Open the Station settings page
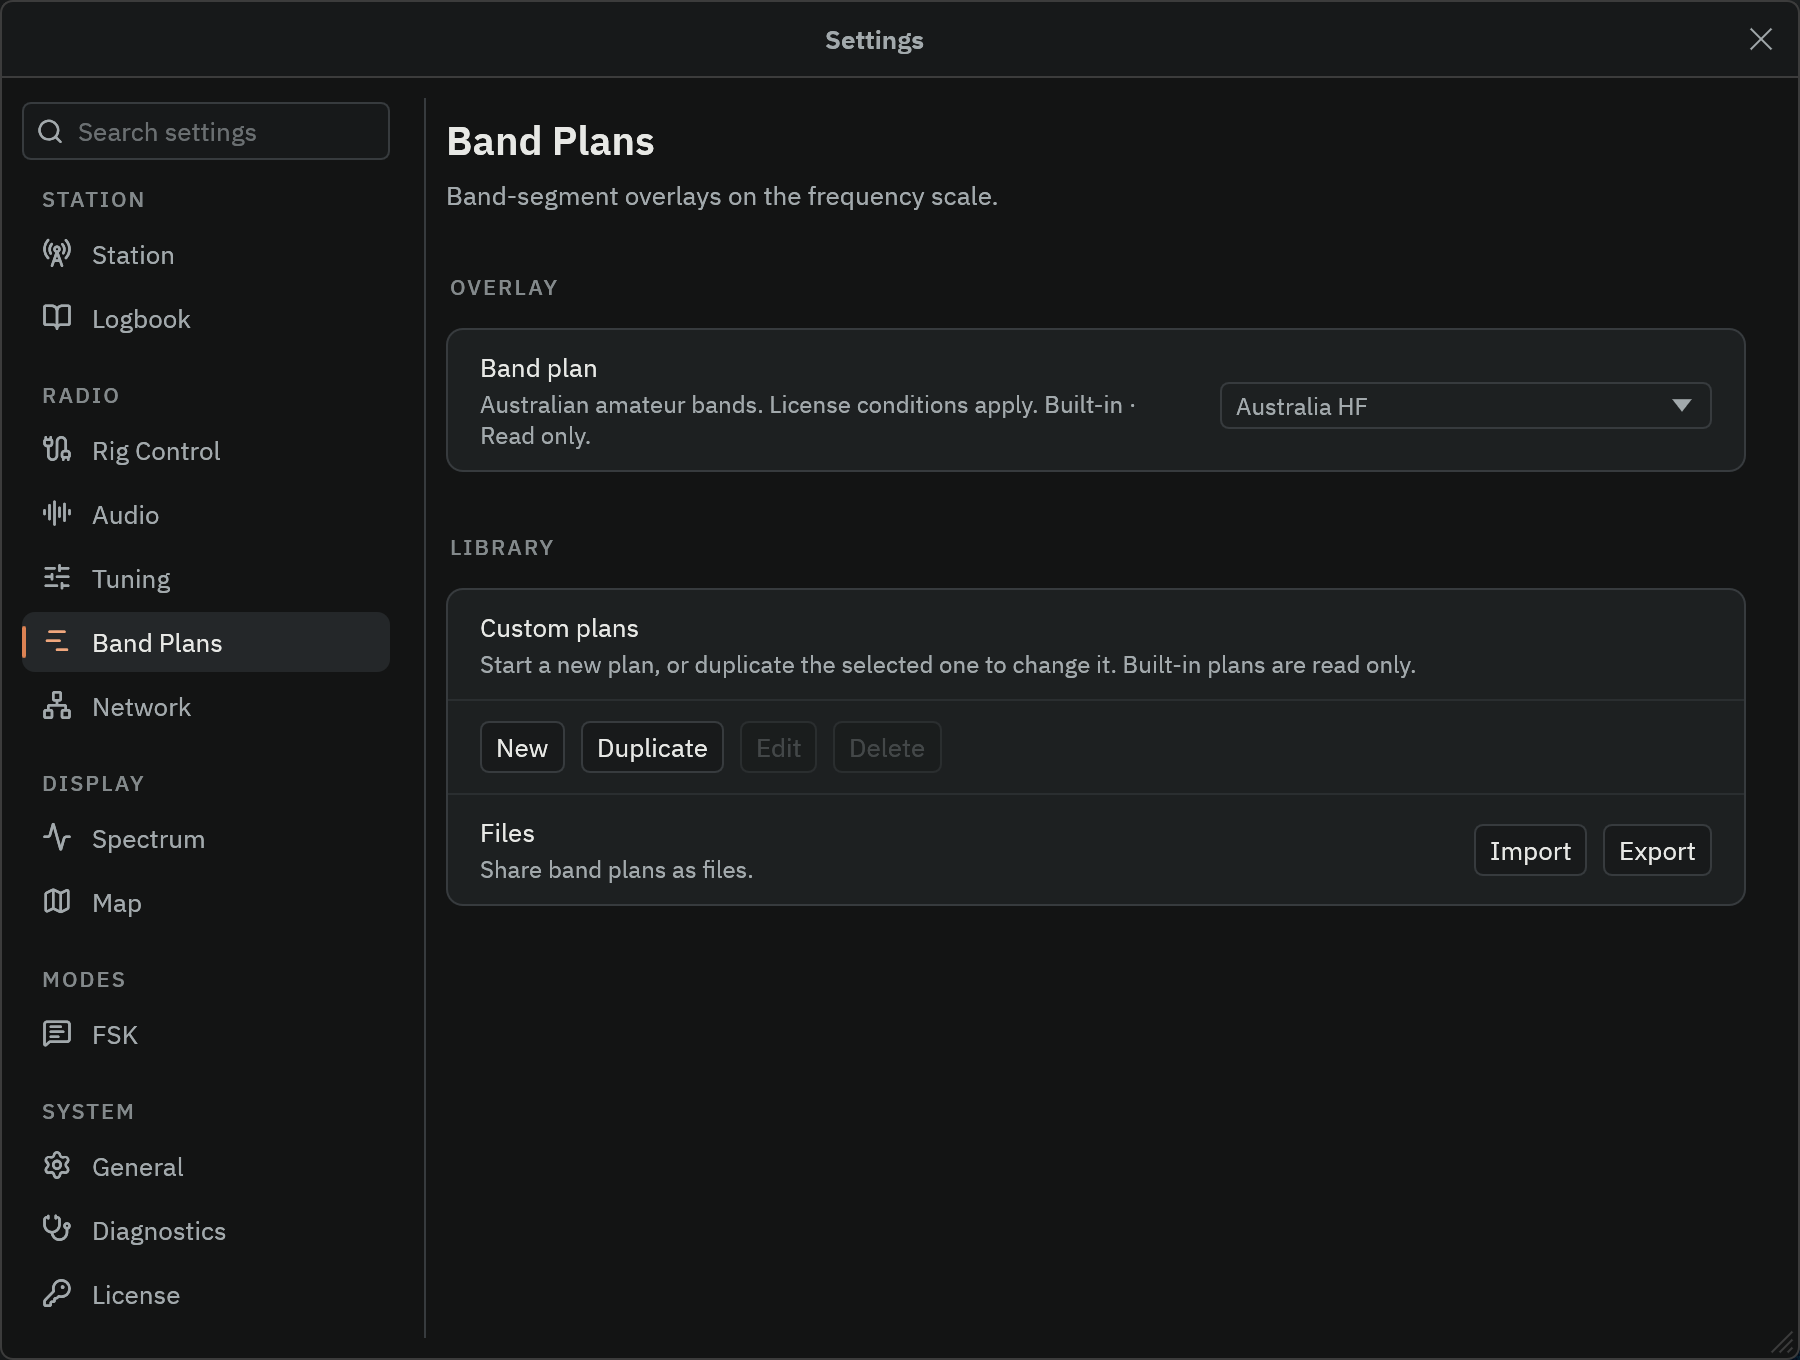This screenshot has width=1800, height=1360. tap(206, 255)
